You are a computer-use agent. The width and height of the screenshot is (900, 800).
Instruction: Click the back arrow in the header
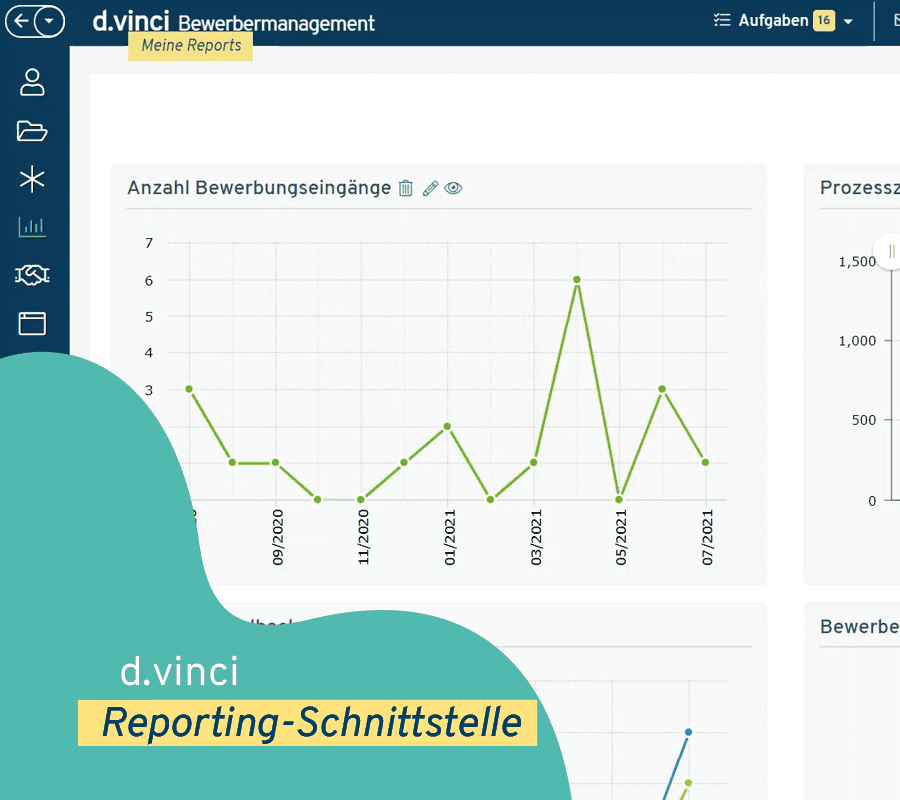21,21
